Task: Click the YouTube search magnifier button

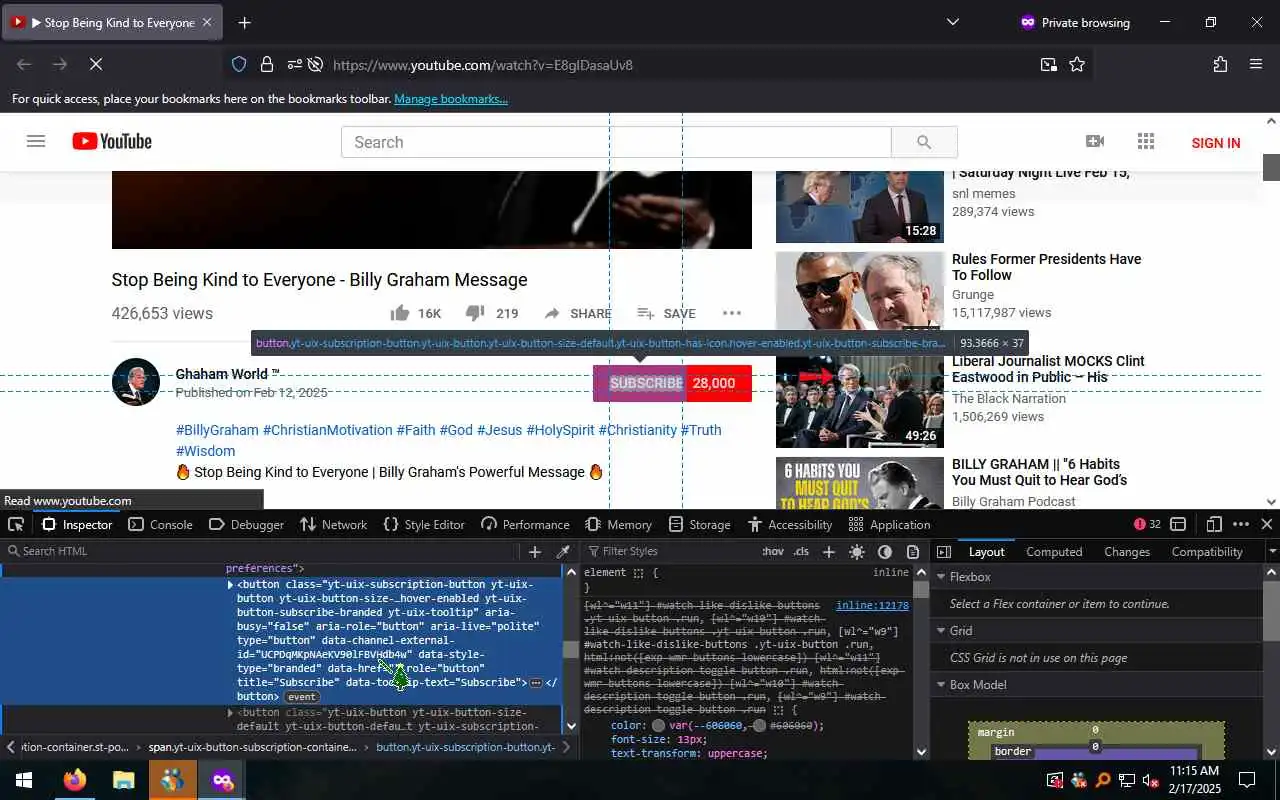Action: [924, 142]
